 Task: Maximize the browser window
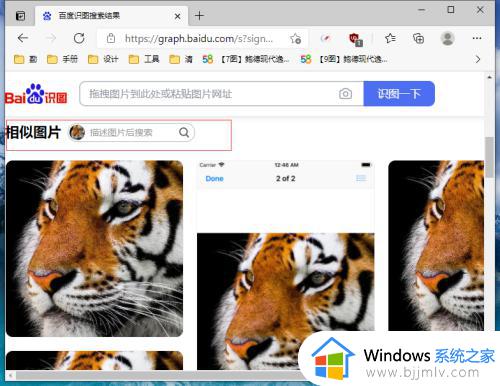[451, 10]
